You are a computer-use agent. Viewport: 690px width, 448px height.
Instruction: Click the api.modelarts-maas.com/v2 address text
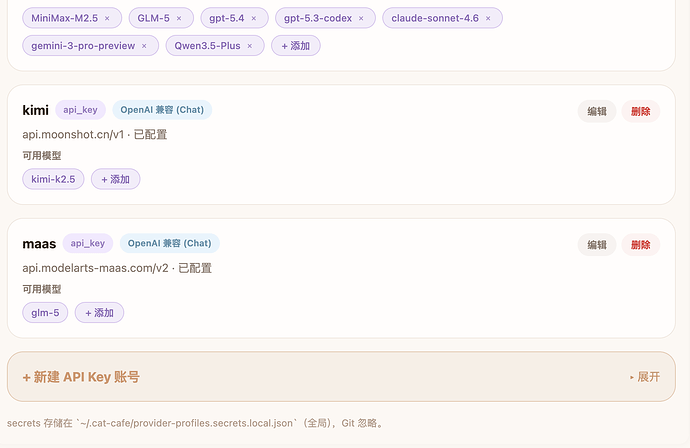(x=95, y=268)
